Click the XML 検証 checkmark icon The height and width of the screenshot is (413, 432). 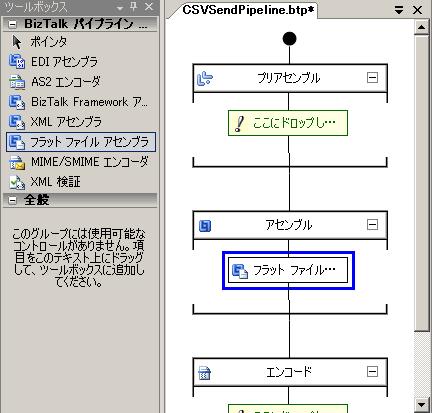(17, 182)
